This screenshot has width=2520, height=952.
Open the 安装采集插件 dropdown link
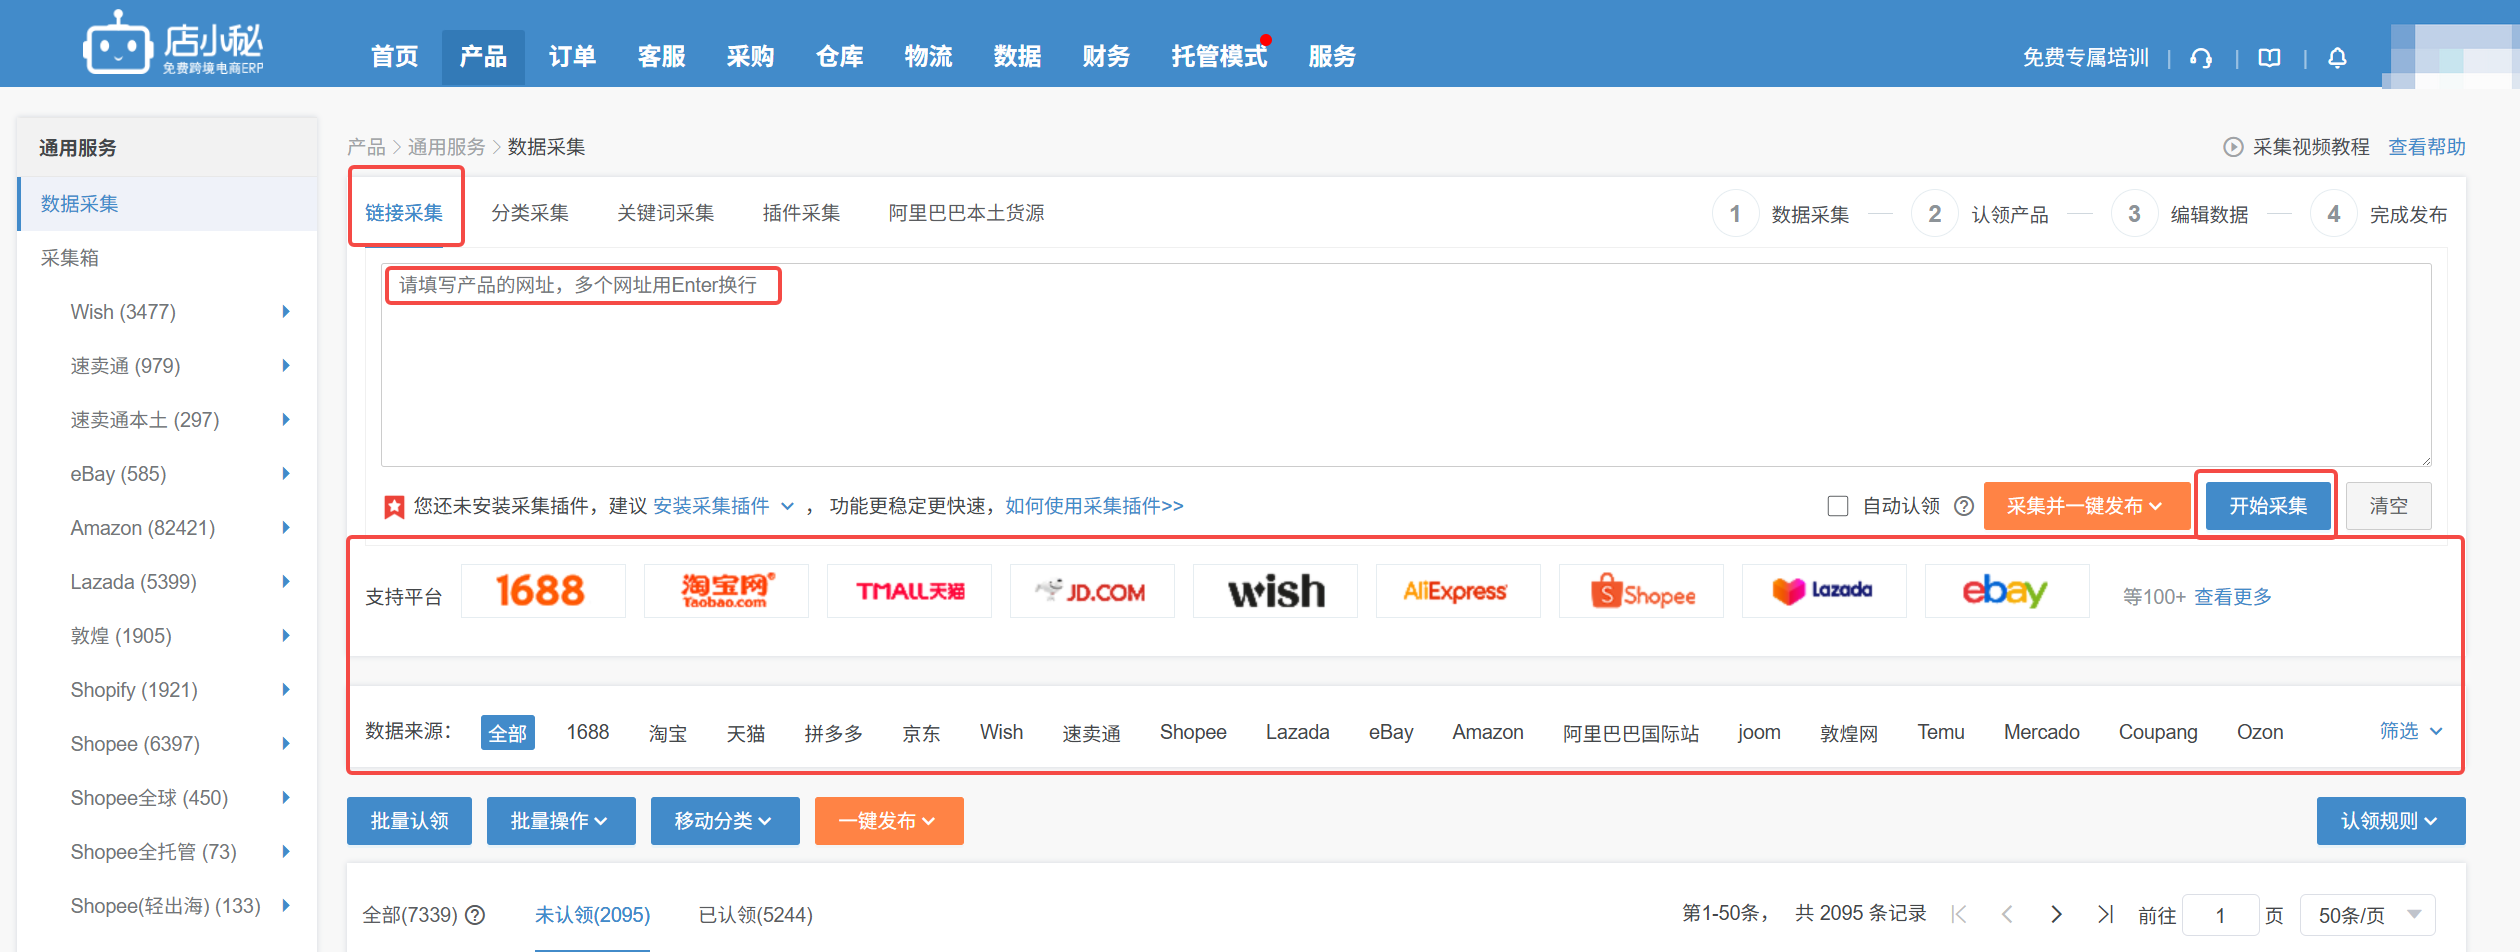(724, 506)
